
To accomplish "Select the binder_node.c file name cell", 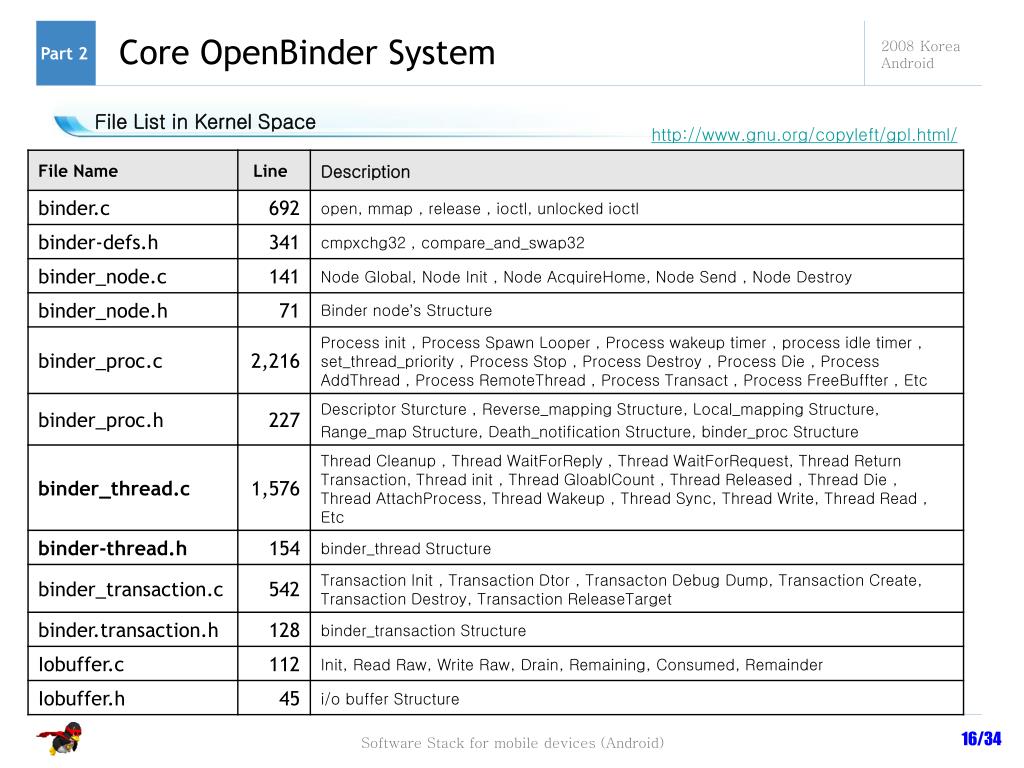I will pyautogui.click(x=133, y=276).
